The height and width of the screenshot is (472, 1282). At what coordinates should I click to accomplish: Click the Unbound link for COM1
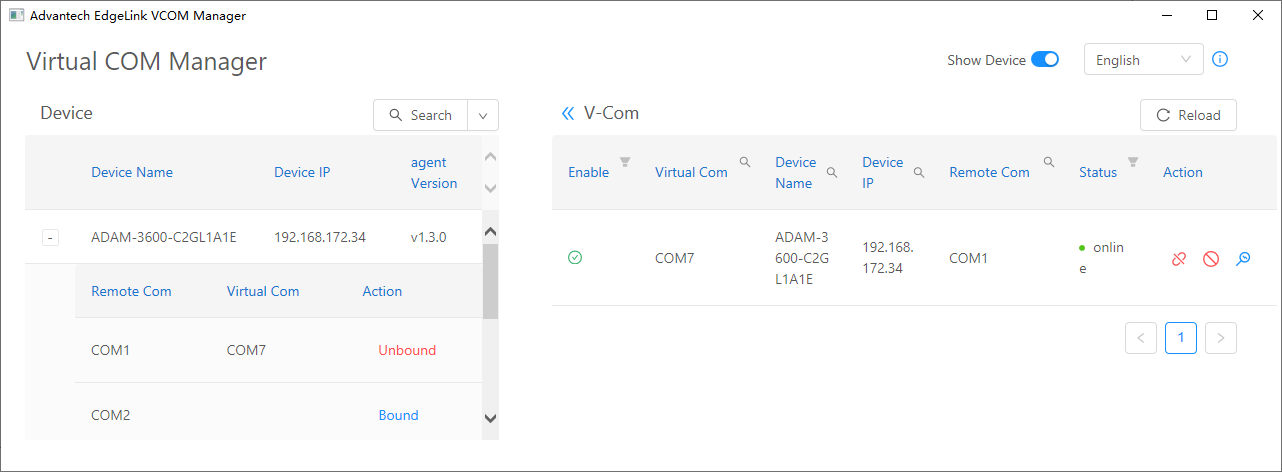pyautogui.click(x=407, y=350)
